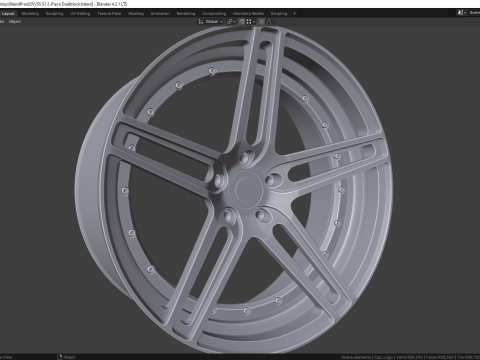Toggle snapping magnet icon

(242, 22)
